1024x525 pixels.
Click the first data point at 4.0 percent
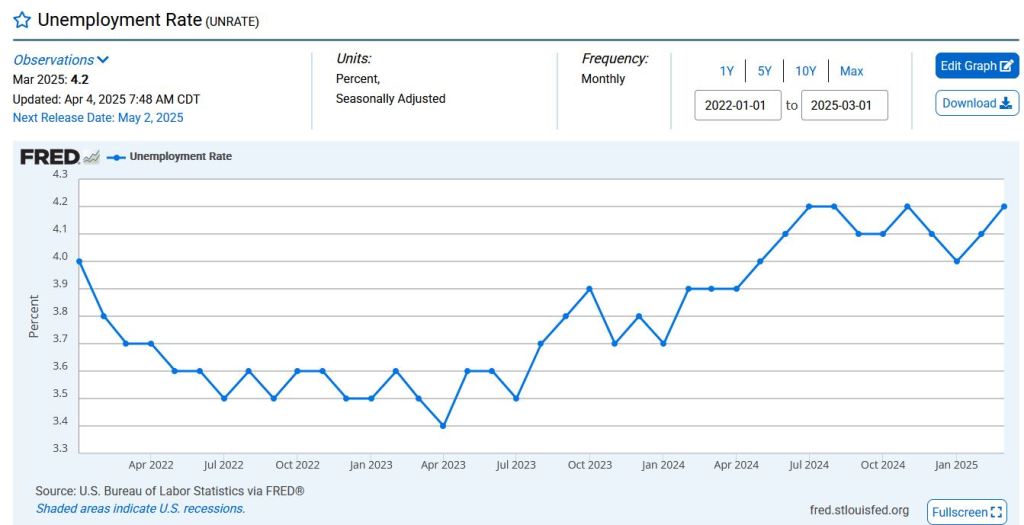pos(79,261)
